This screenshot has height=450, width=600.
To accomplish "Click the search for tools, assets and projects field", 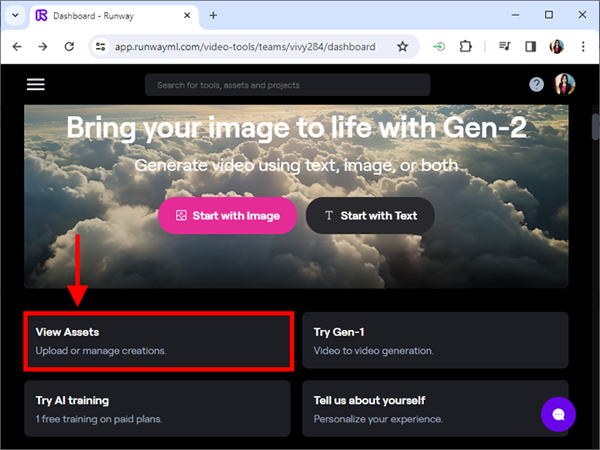I will click(287, 85).
